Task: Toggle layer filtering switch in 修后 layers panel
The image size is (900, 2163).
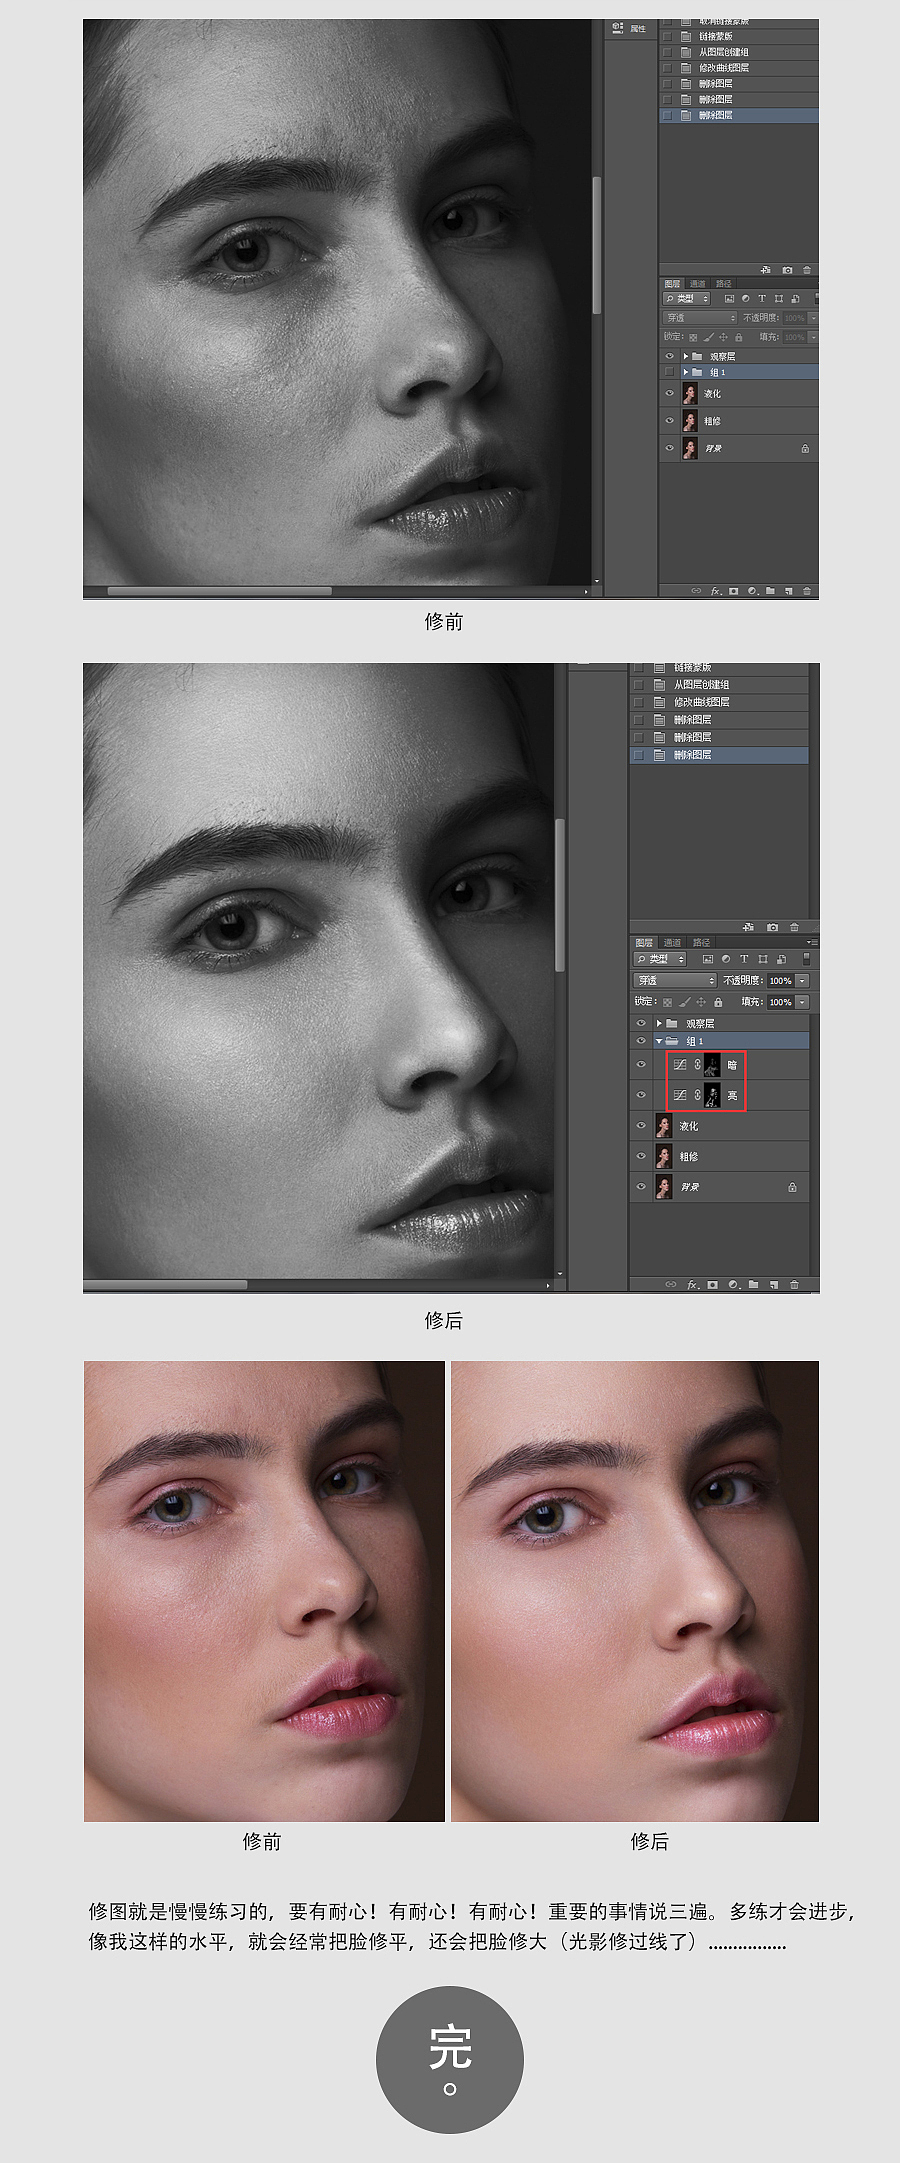Action: tap(806, 959)
